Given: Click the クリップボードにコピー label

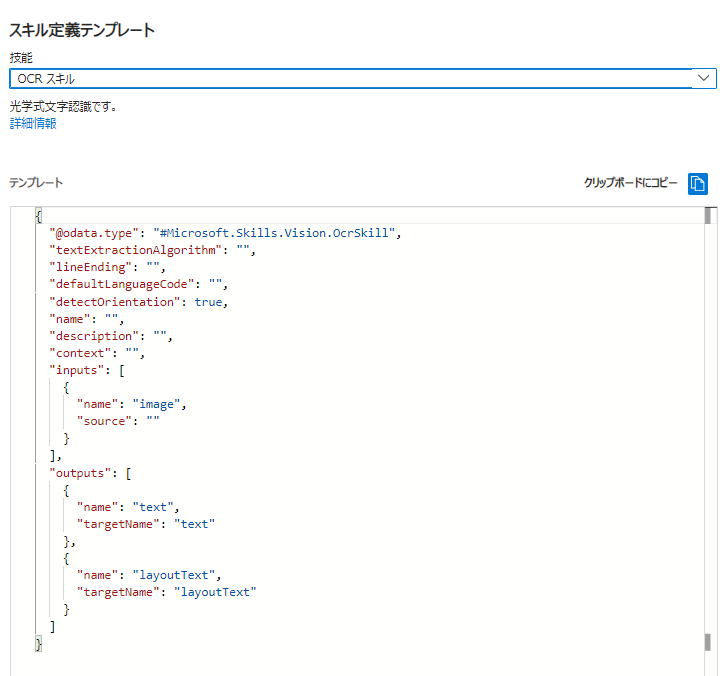Looking at the screenshot, I should tap(630, 183).
